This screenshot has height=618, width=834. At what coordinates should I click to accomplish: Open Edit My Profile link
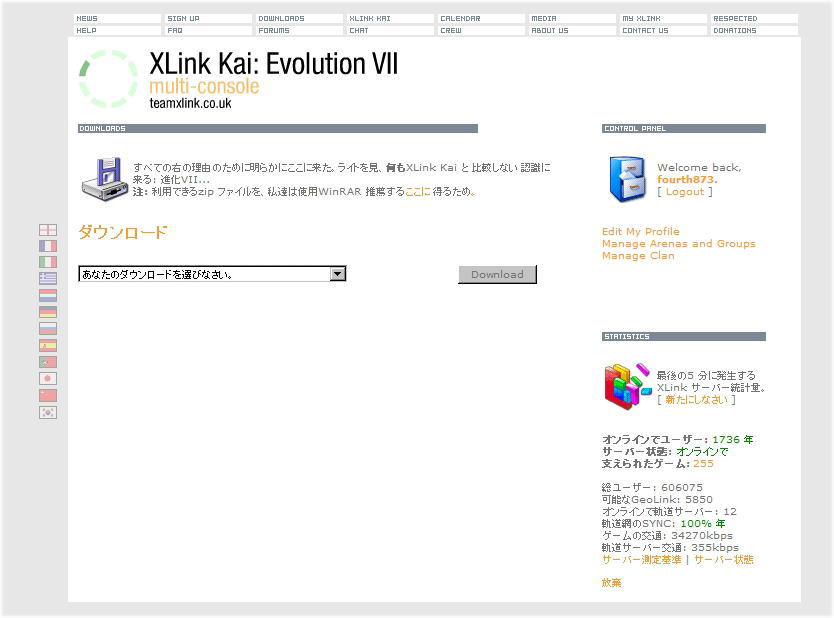coord(640,231)
